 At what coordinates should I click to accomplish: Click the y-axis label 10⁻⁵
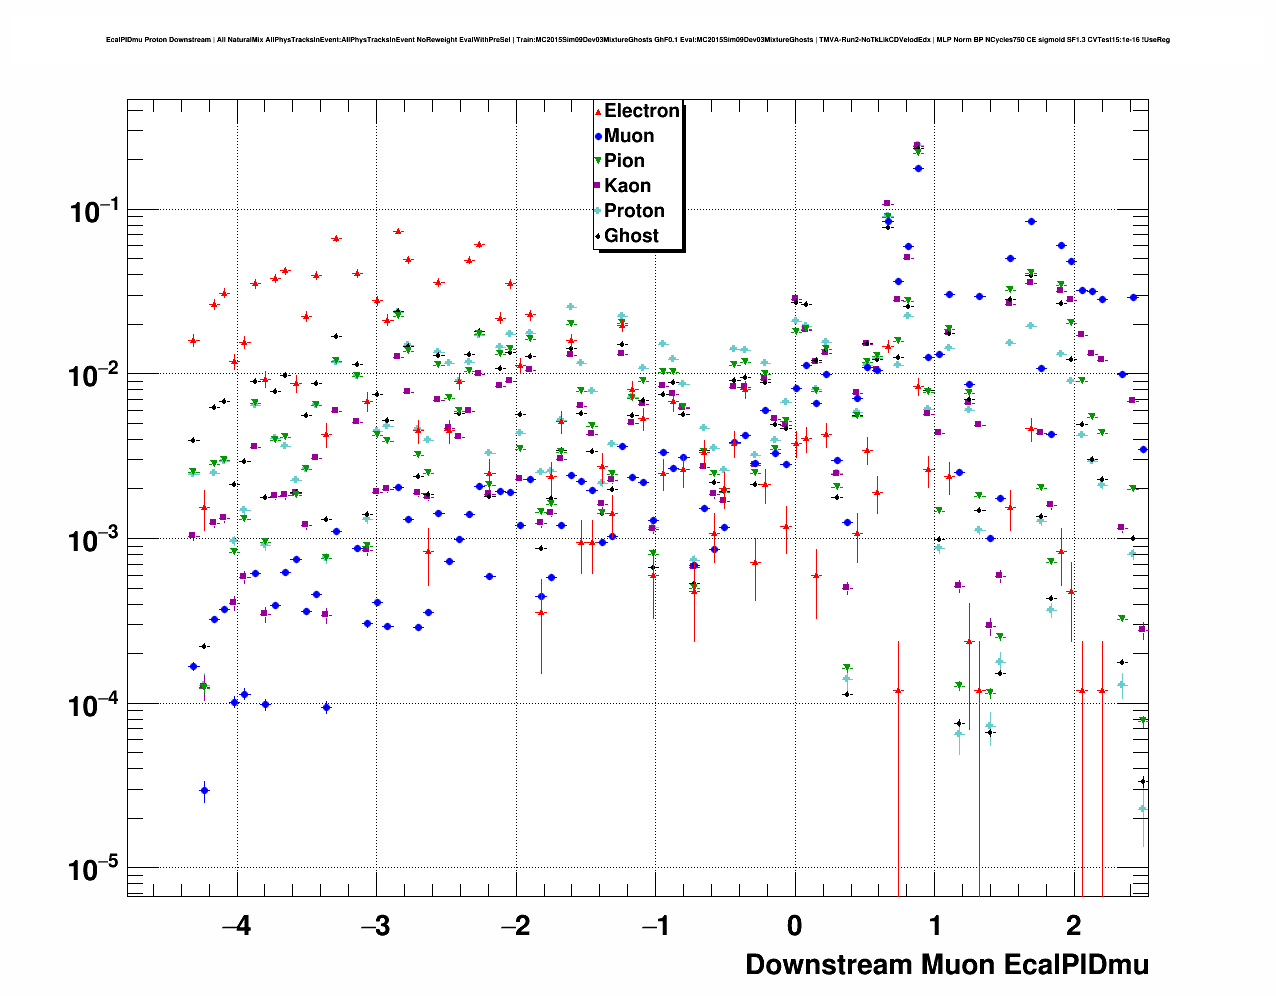(93, 869)
